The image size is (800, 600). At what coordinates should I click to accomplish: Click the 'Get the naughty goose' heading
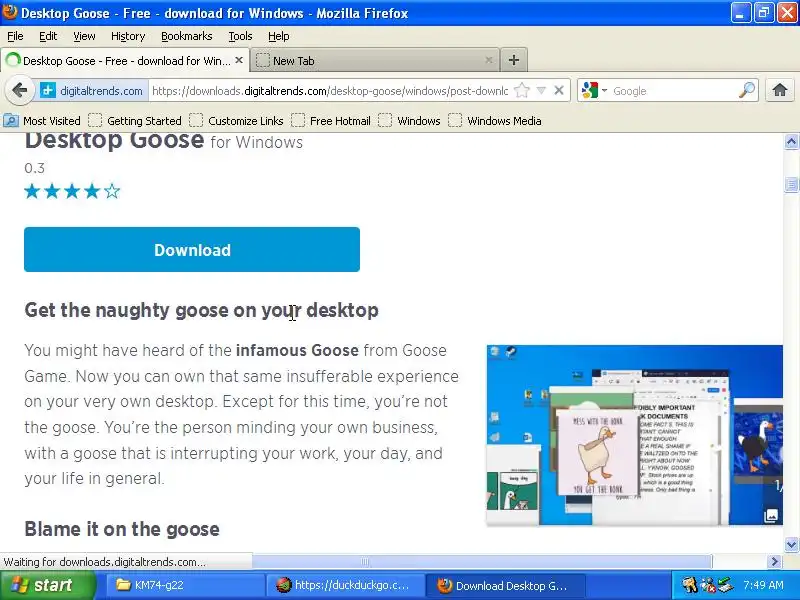click(202, 310)
